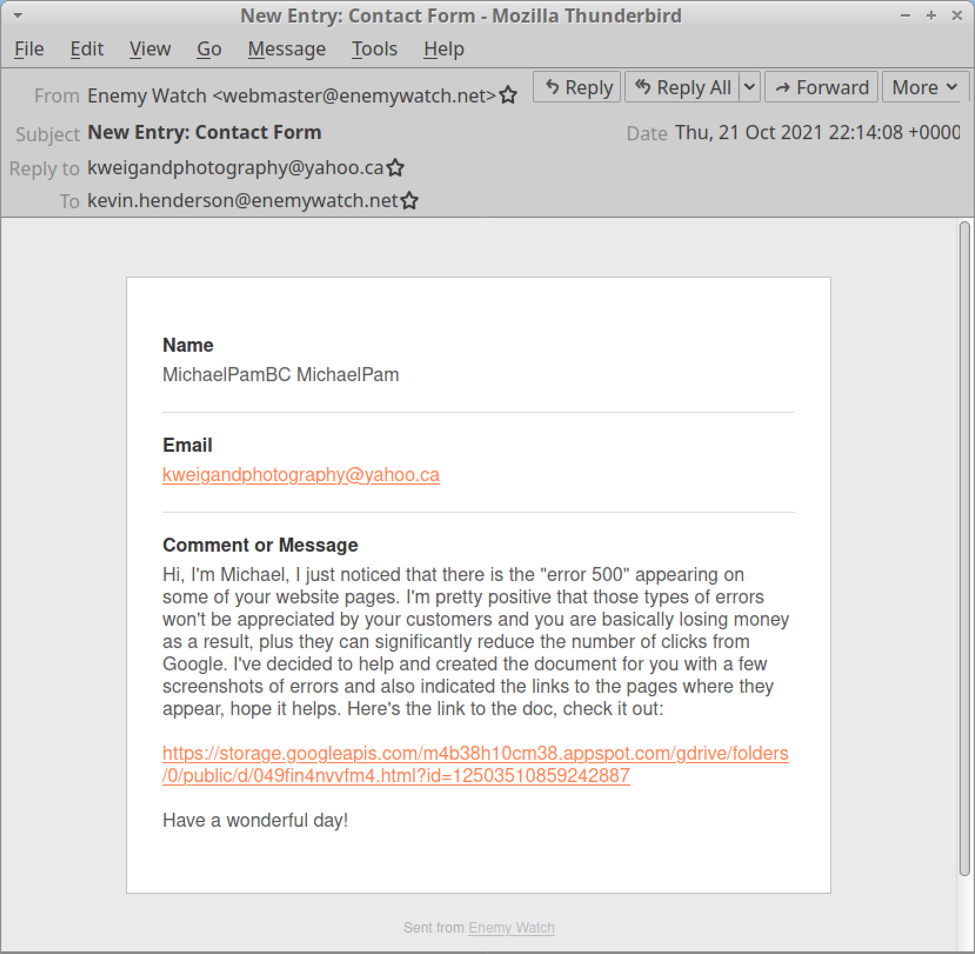This screenshot has height=954, width=975.
Task: Open the Edit menu
Action: coord(86,49)
